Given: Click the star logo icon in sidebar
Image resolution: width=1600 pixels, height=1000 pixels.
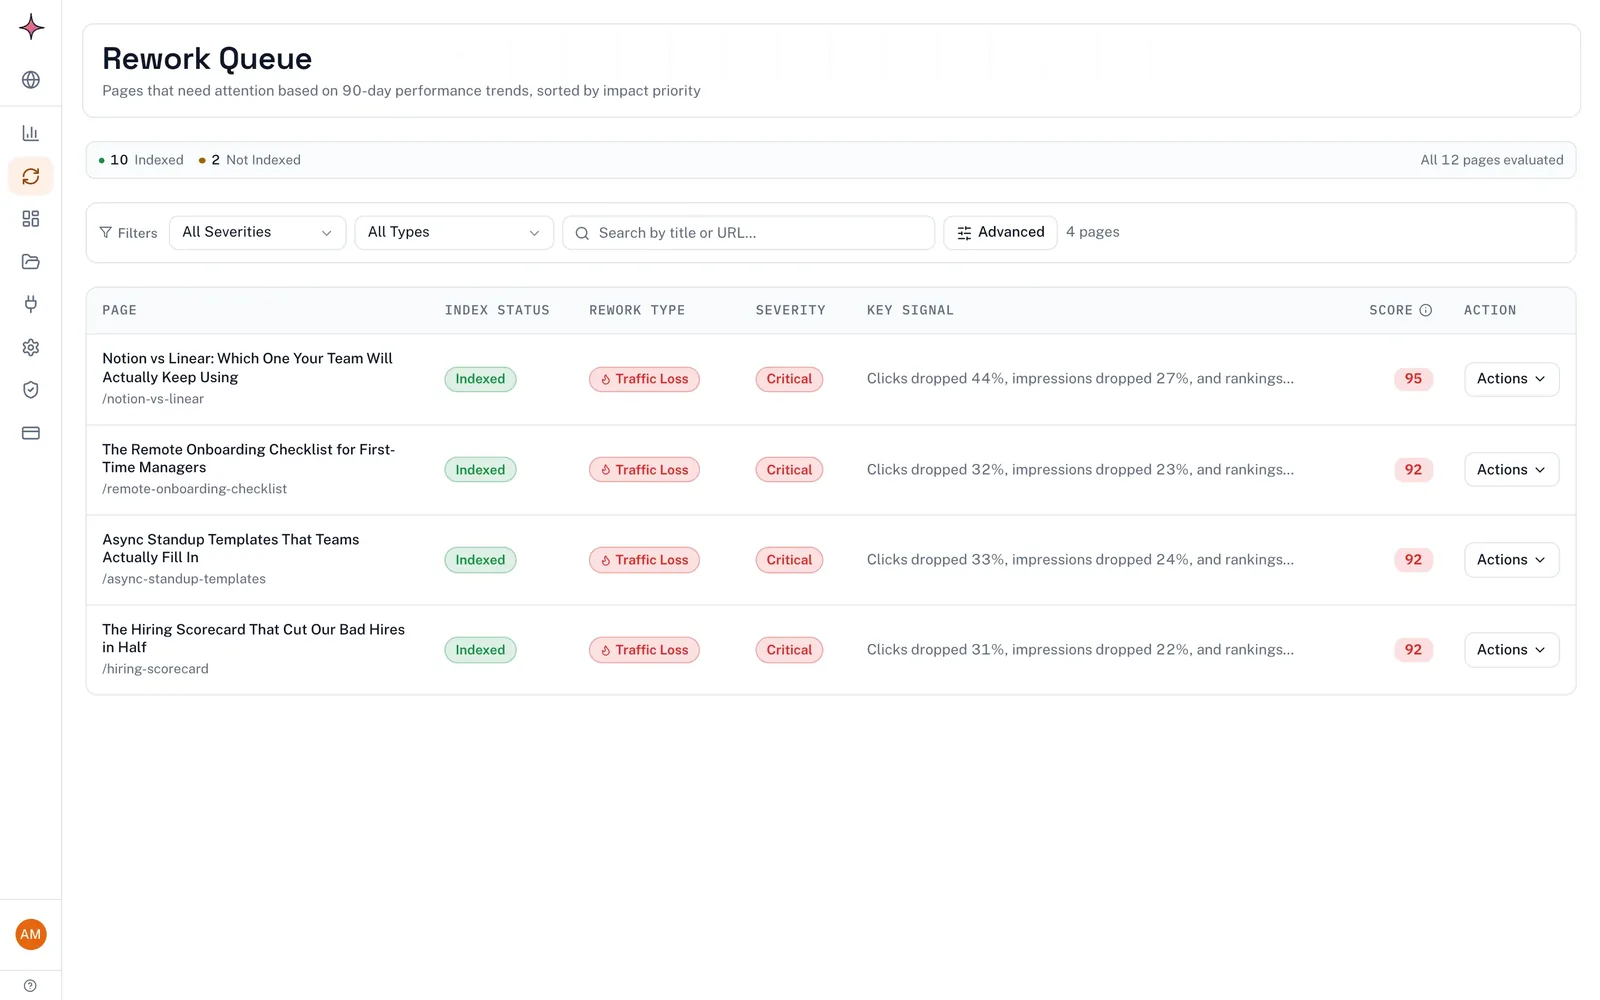Looking at the screenshot, I should [x=31, y=27].
